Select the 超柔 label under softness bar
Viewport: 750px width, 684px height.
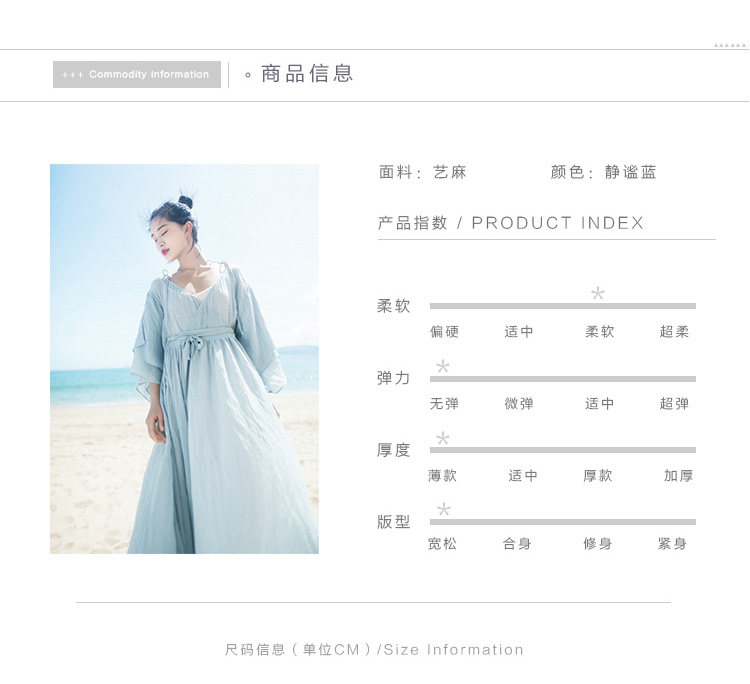674,331
